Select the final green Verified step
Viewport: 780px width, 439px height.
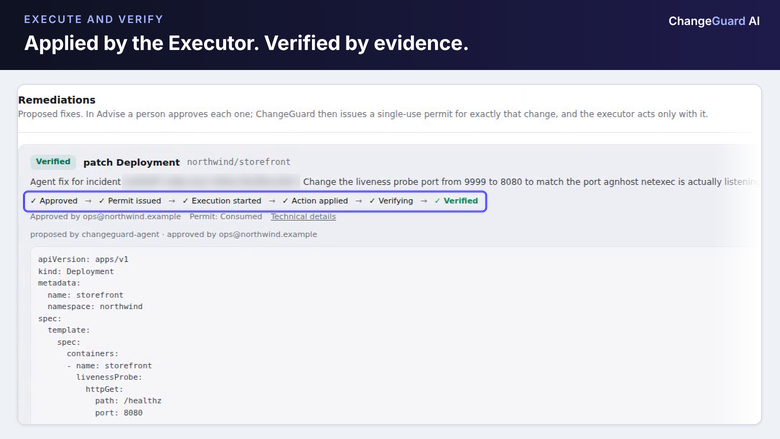click(456, 201)
